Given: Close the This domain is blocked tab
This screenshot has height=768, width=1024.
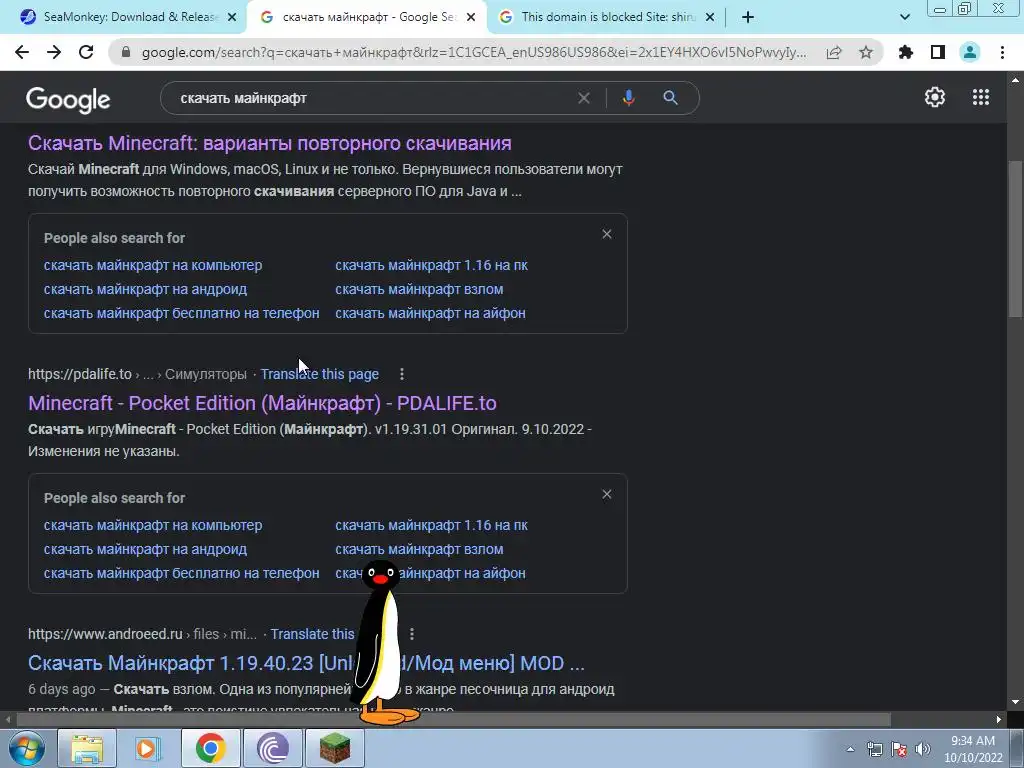Looking at the screenshot, I should tap(710, 18).
